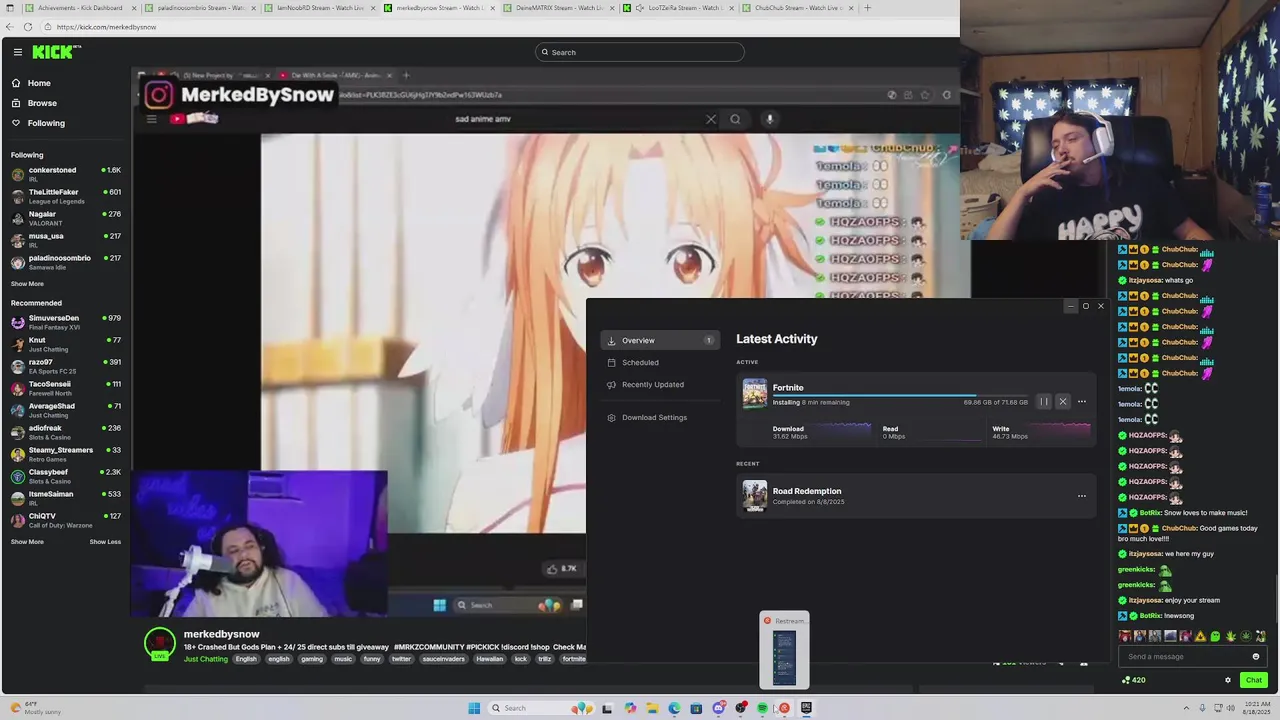Open adiofreak recommended channel
Viewport: 1280px width, 720px height.
(x=65, y=432)
